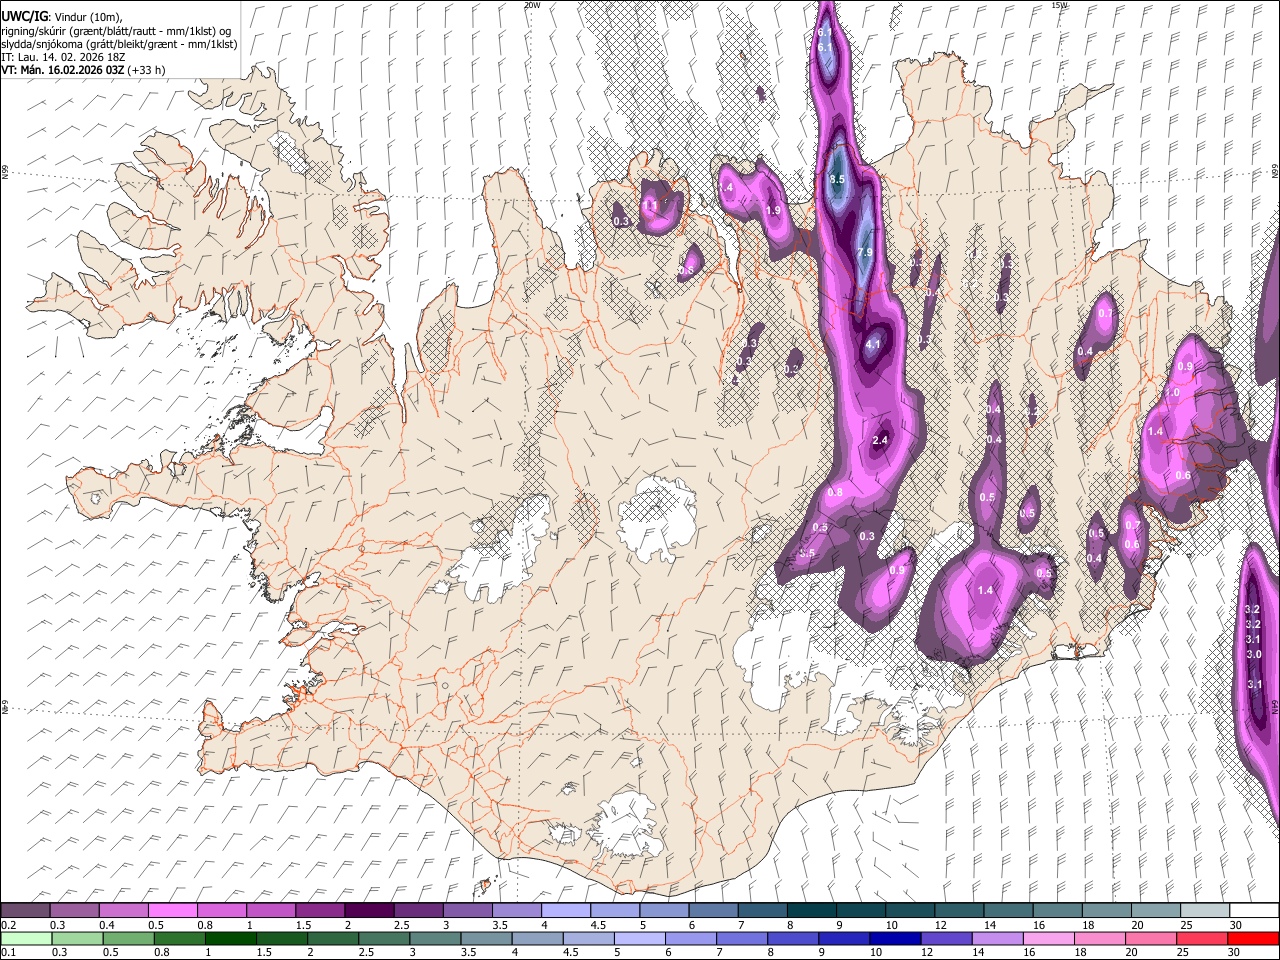Click the 1.9 precipitation value on the map
This screenshot has width=1280, height=960.
773,210
